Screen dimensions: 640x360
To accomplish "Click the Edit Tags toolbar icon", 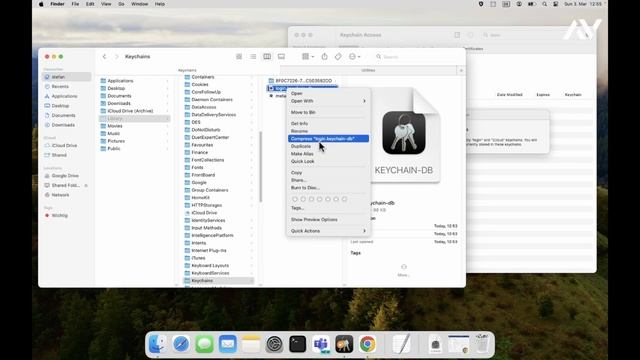I will tap(338, 57).
